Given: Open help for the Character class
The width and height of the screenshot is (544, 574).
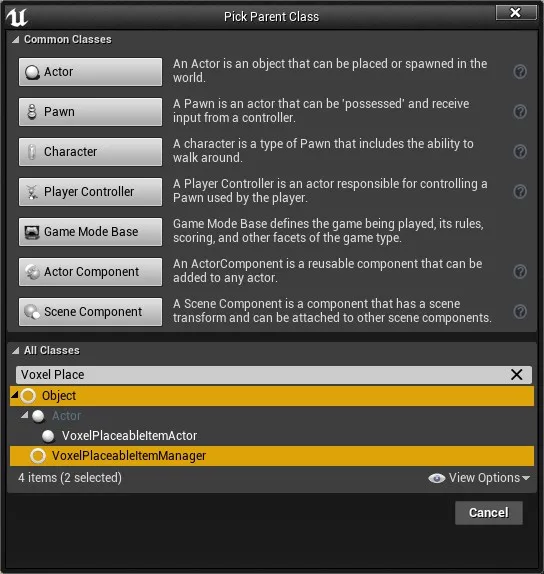Looking at the screenshot, I should [x=520, y=152].
